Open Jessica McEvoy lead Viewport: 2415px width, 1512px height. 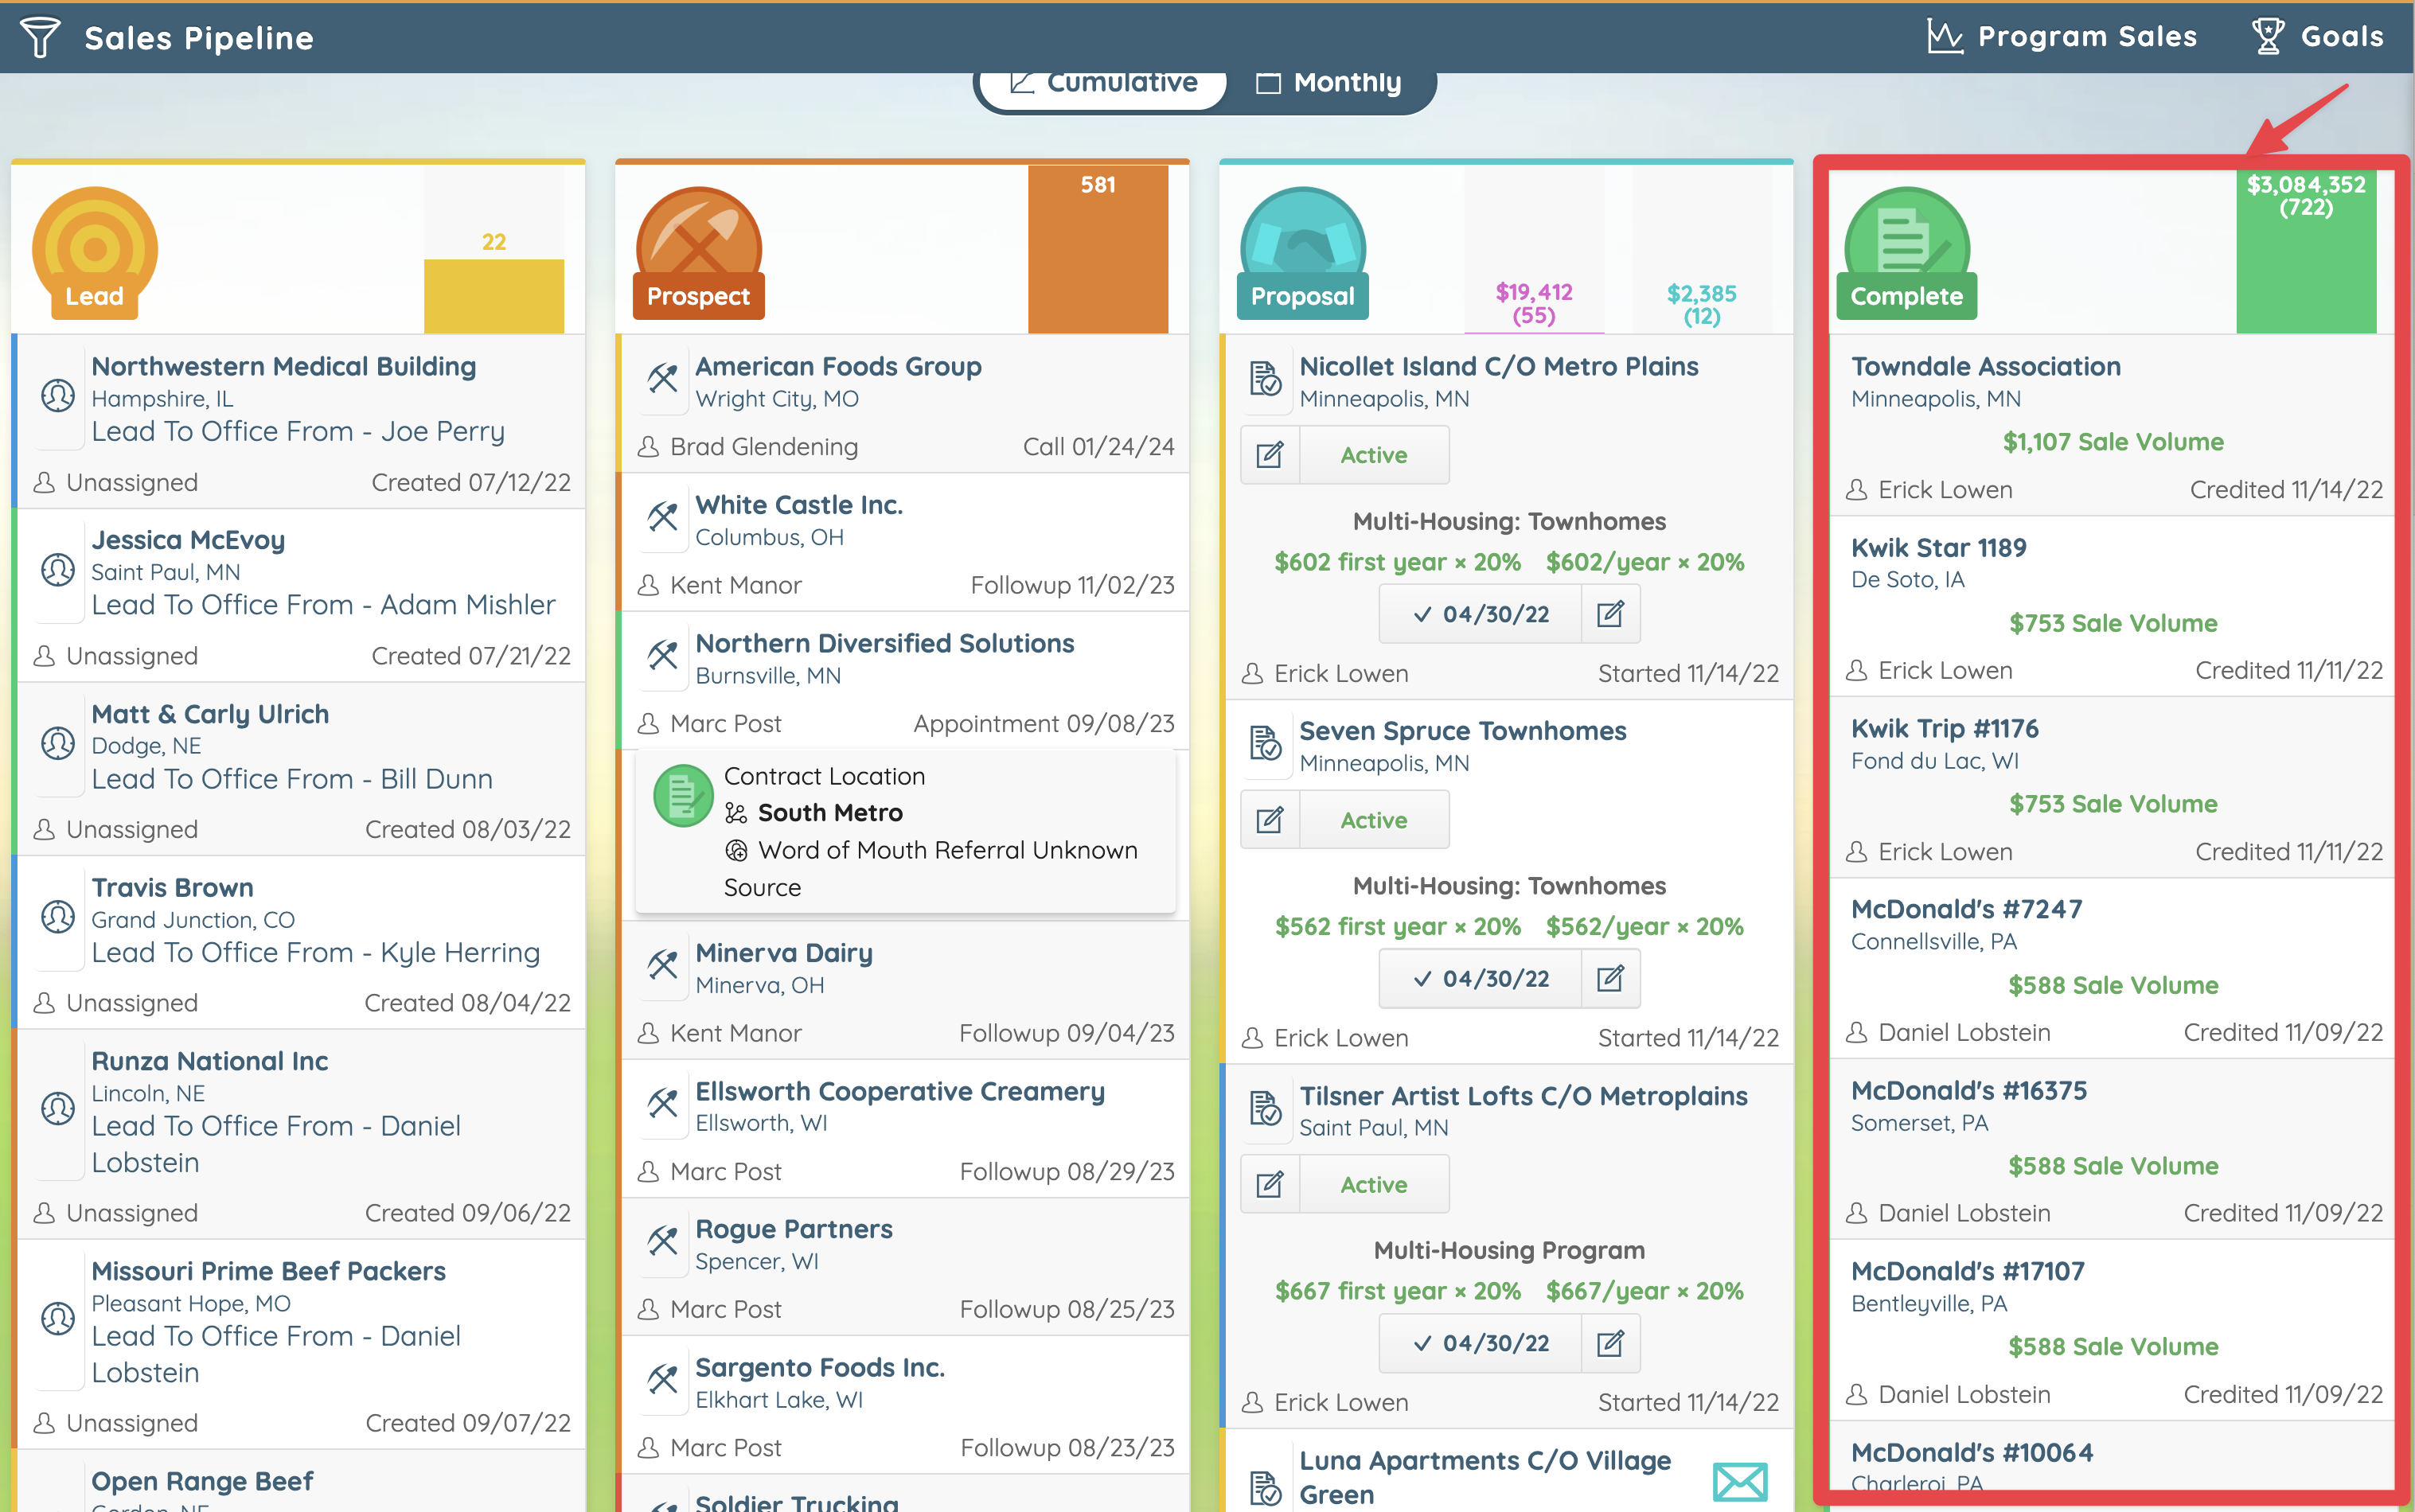188,540
